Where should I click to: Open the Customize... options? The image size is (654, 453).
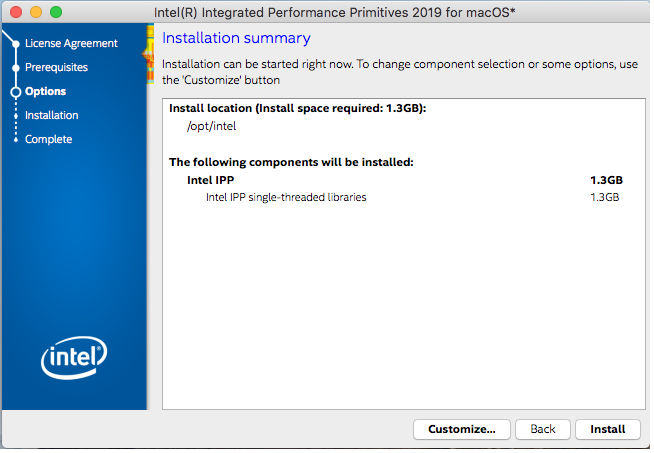tap(462, 429)
